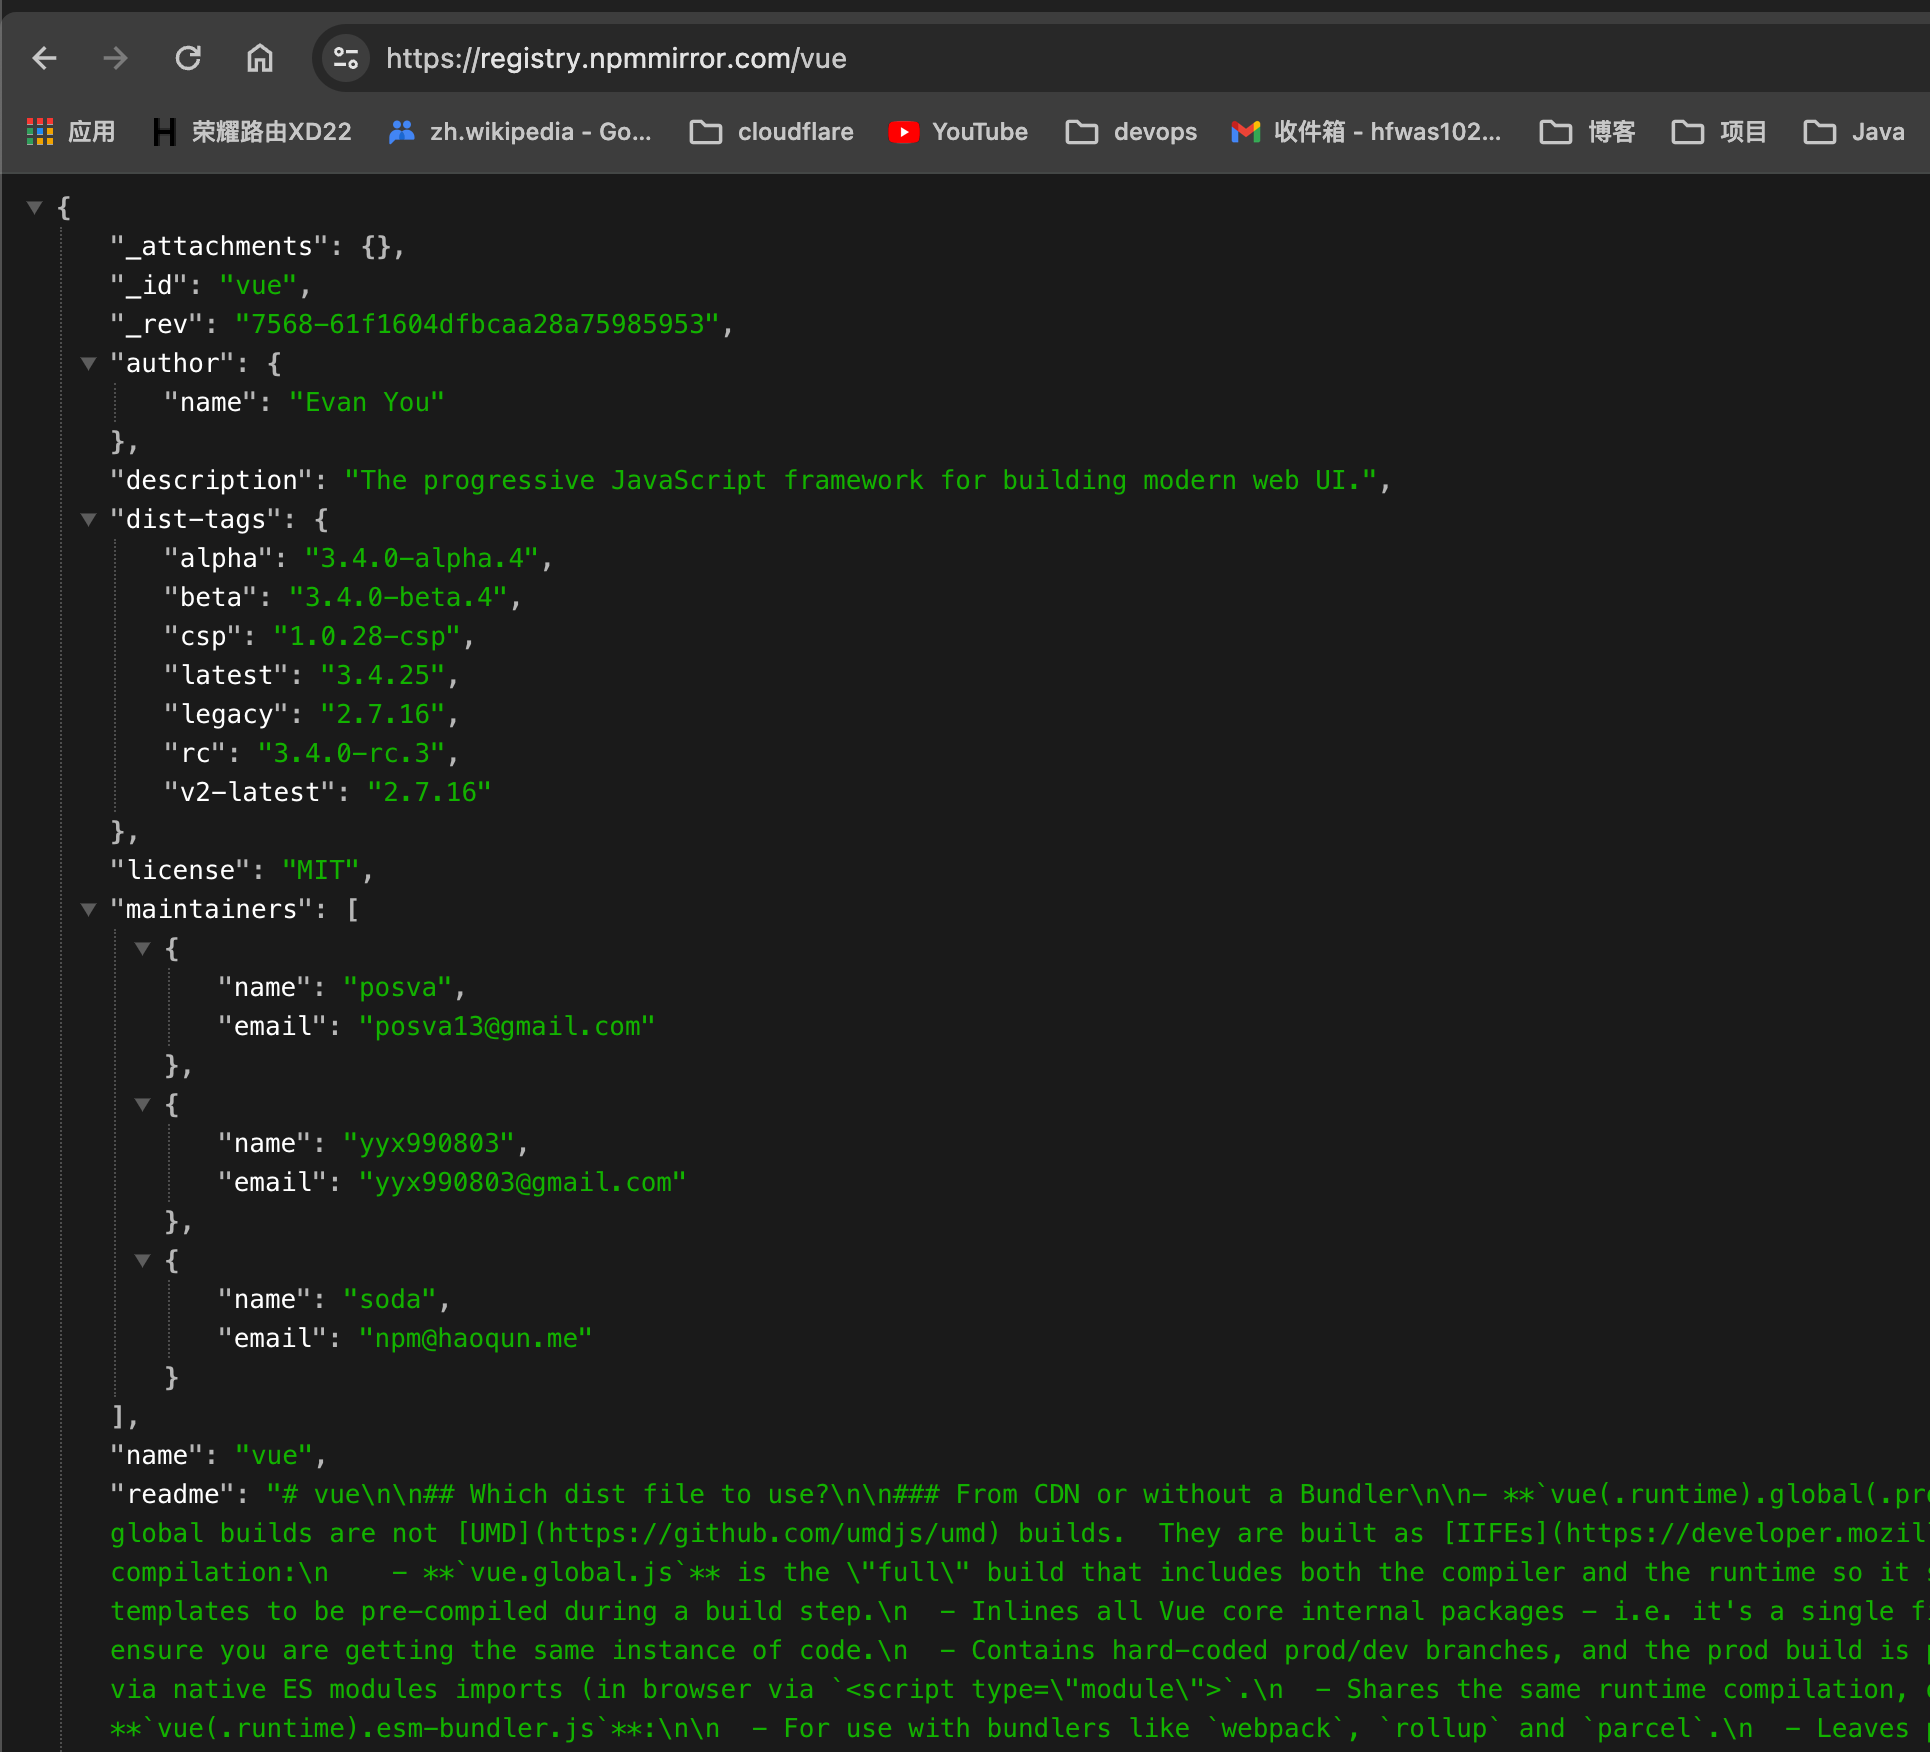The width and height of the screenshot is (1930, 1752).
Task: Click the "_attachments" key
Action: [x=219, y=246]
